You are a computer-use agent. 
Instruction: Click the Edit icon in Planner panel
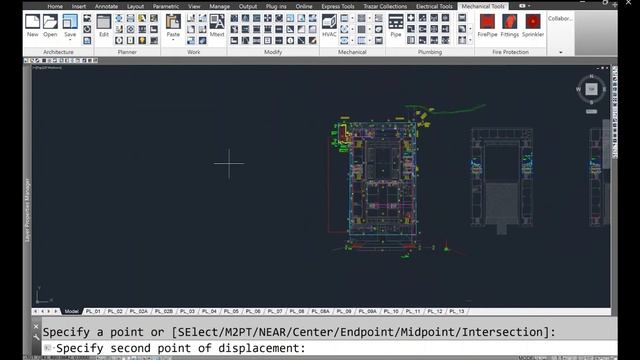104,22
